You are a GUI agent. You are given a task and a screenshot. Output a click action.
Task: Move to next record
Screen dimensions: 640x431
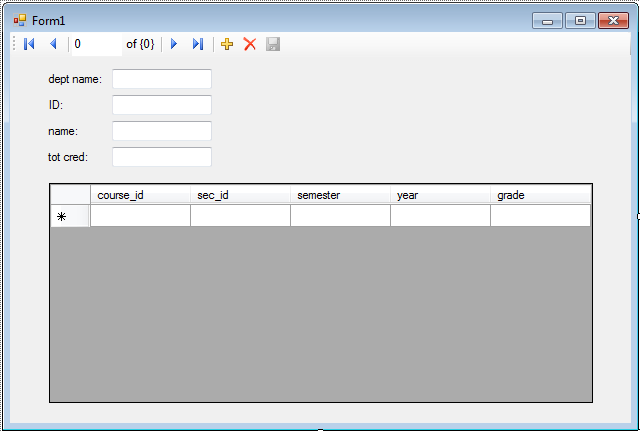coord(174,44)
